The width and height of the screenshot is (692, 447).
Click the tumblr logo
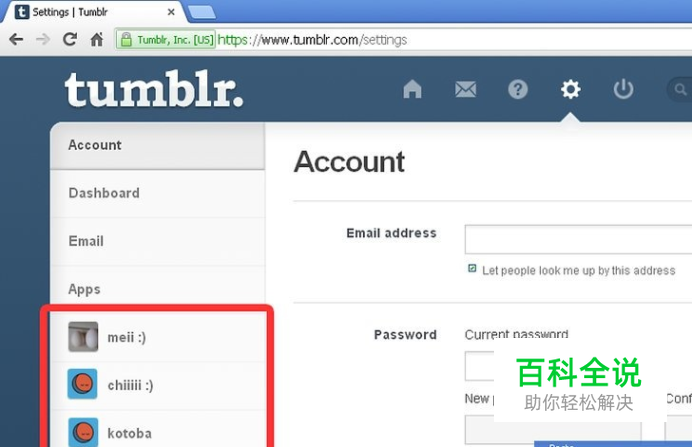(154, 89)
